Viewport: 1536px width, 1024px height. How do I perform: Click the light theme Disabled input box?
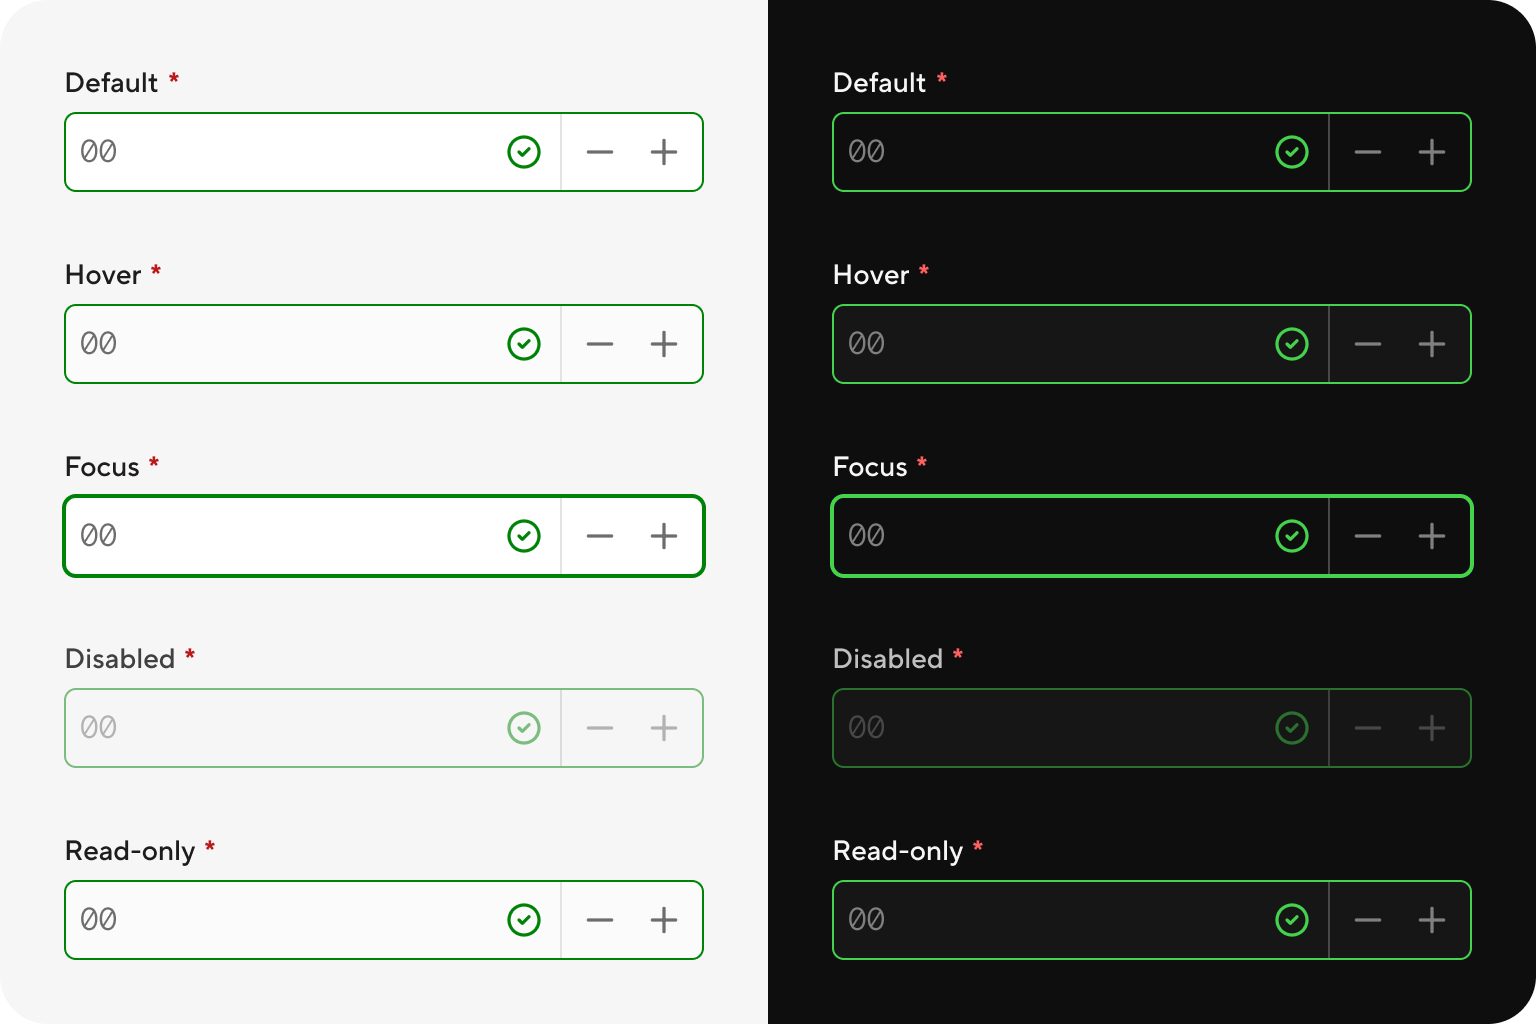pyautogui.click(x=313, y=728)
